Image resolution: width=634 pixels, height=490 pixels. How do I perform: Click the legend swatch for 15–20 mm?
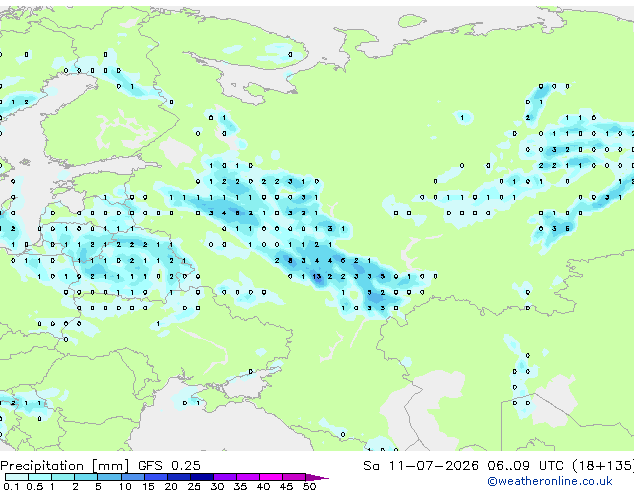tap(155, 477)
